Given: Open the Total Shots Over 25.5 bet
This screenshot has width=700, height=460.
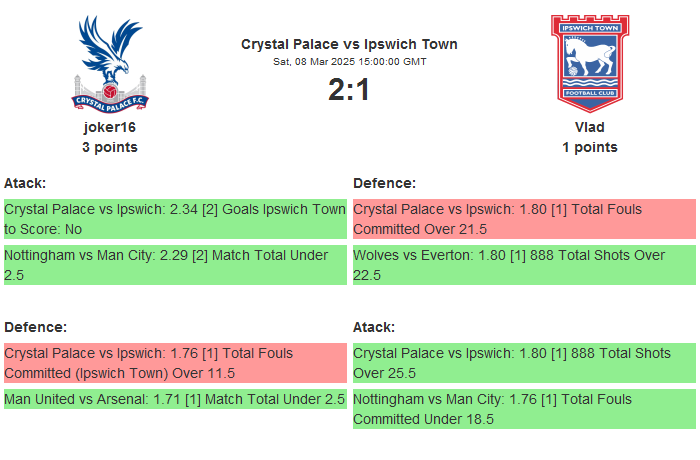Looking at the screenshot, I should click(x=524, y=363).
